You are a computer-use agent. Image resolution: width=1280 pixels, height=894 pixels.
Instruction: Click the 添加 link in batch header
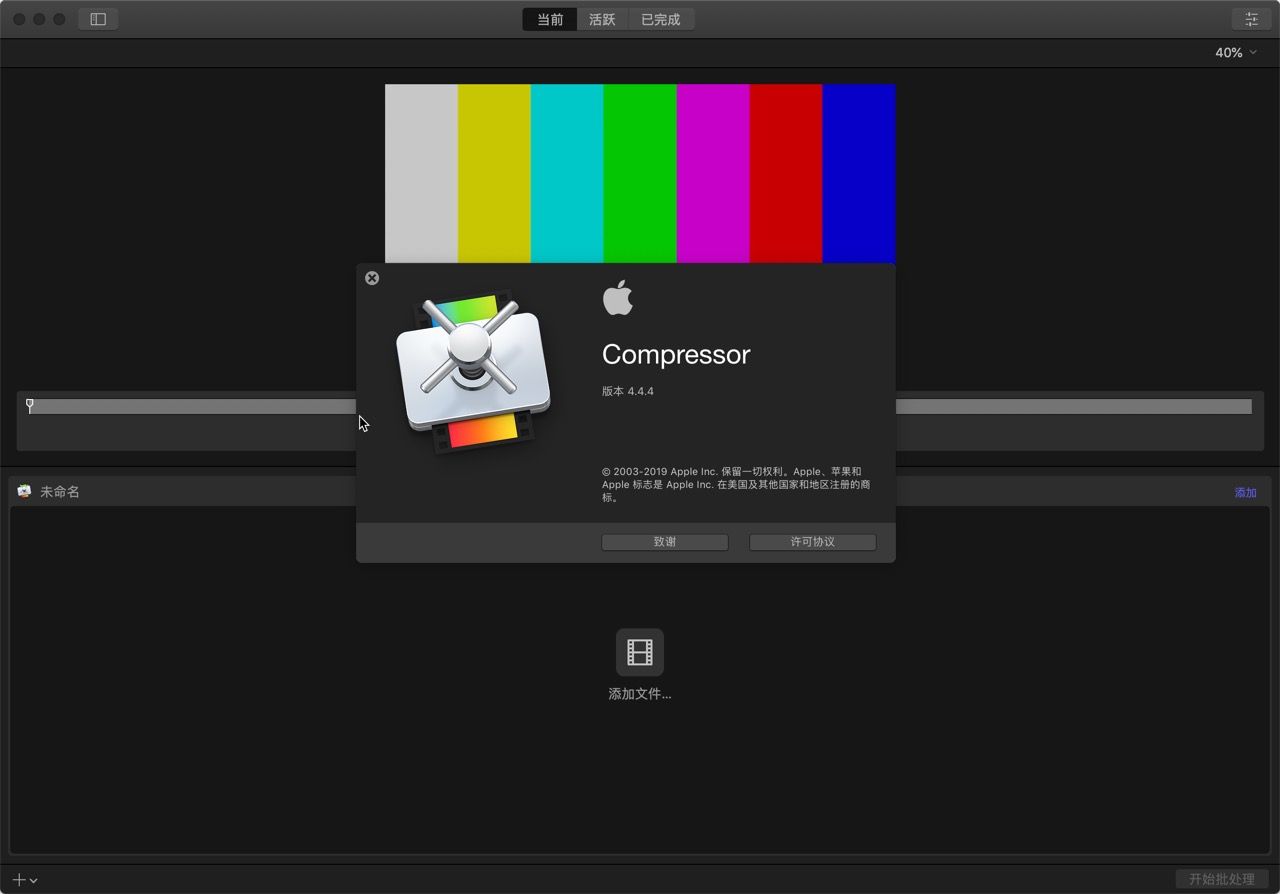pos(1245,492)
